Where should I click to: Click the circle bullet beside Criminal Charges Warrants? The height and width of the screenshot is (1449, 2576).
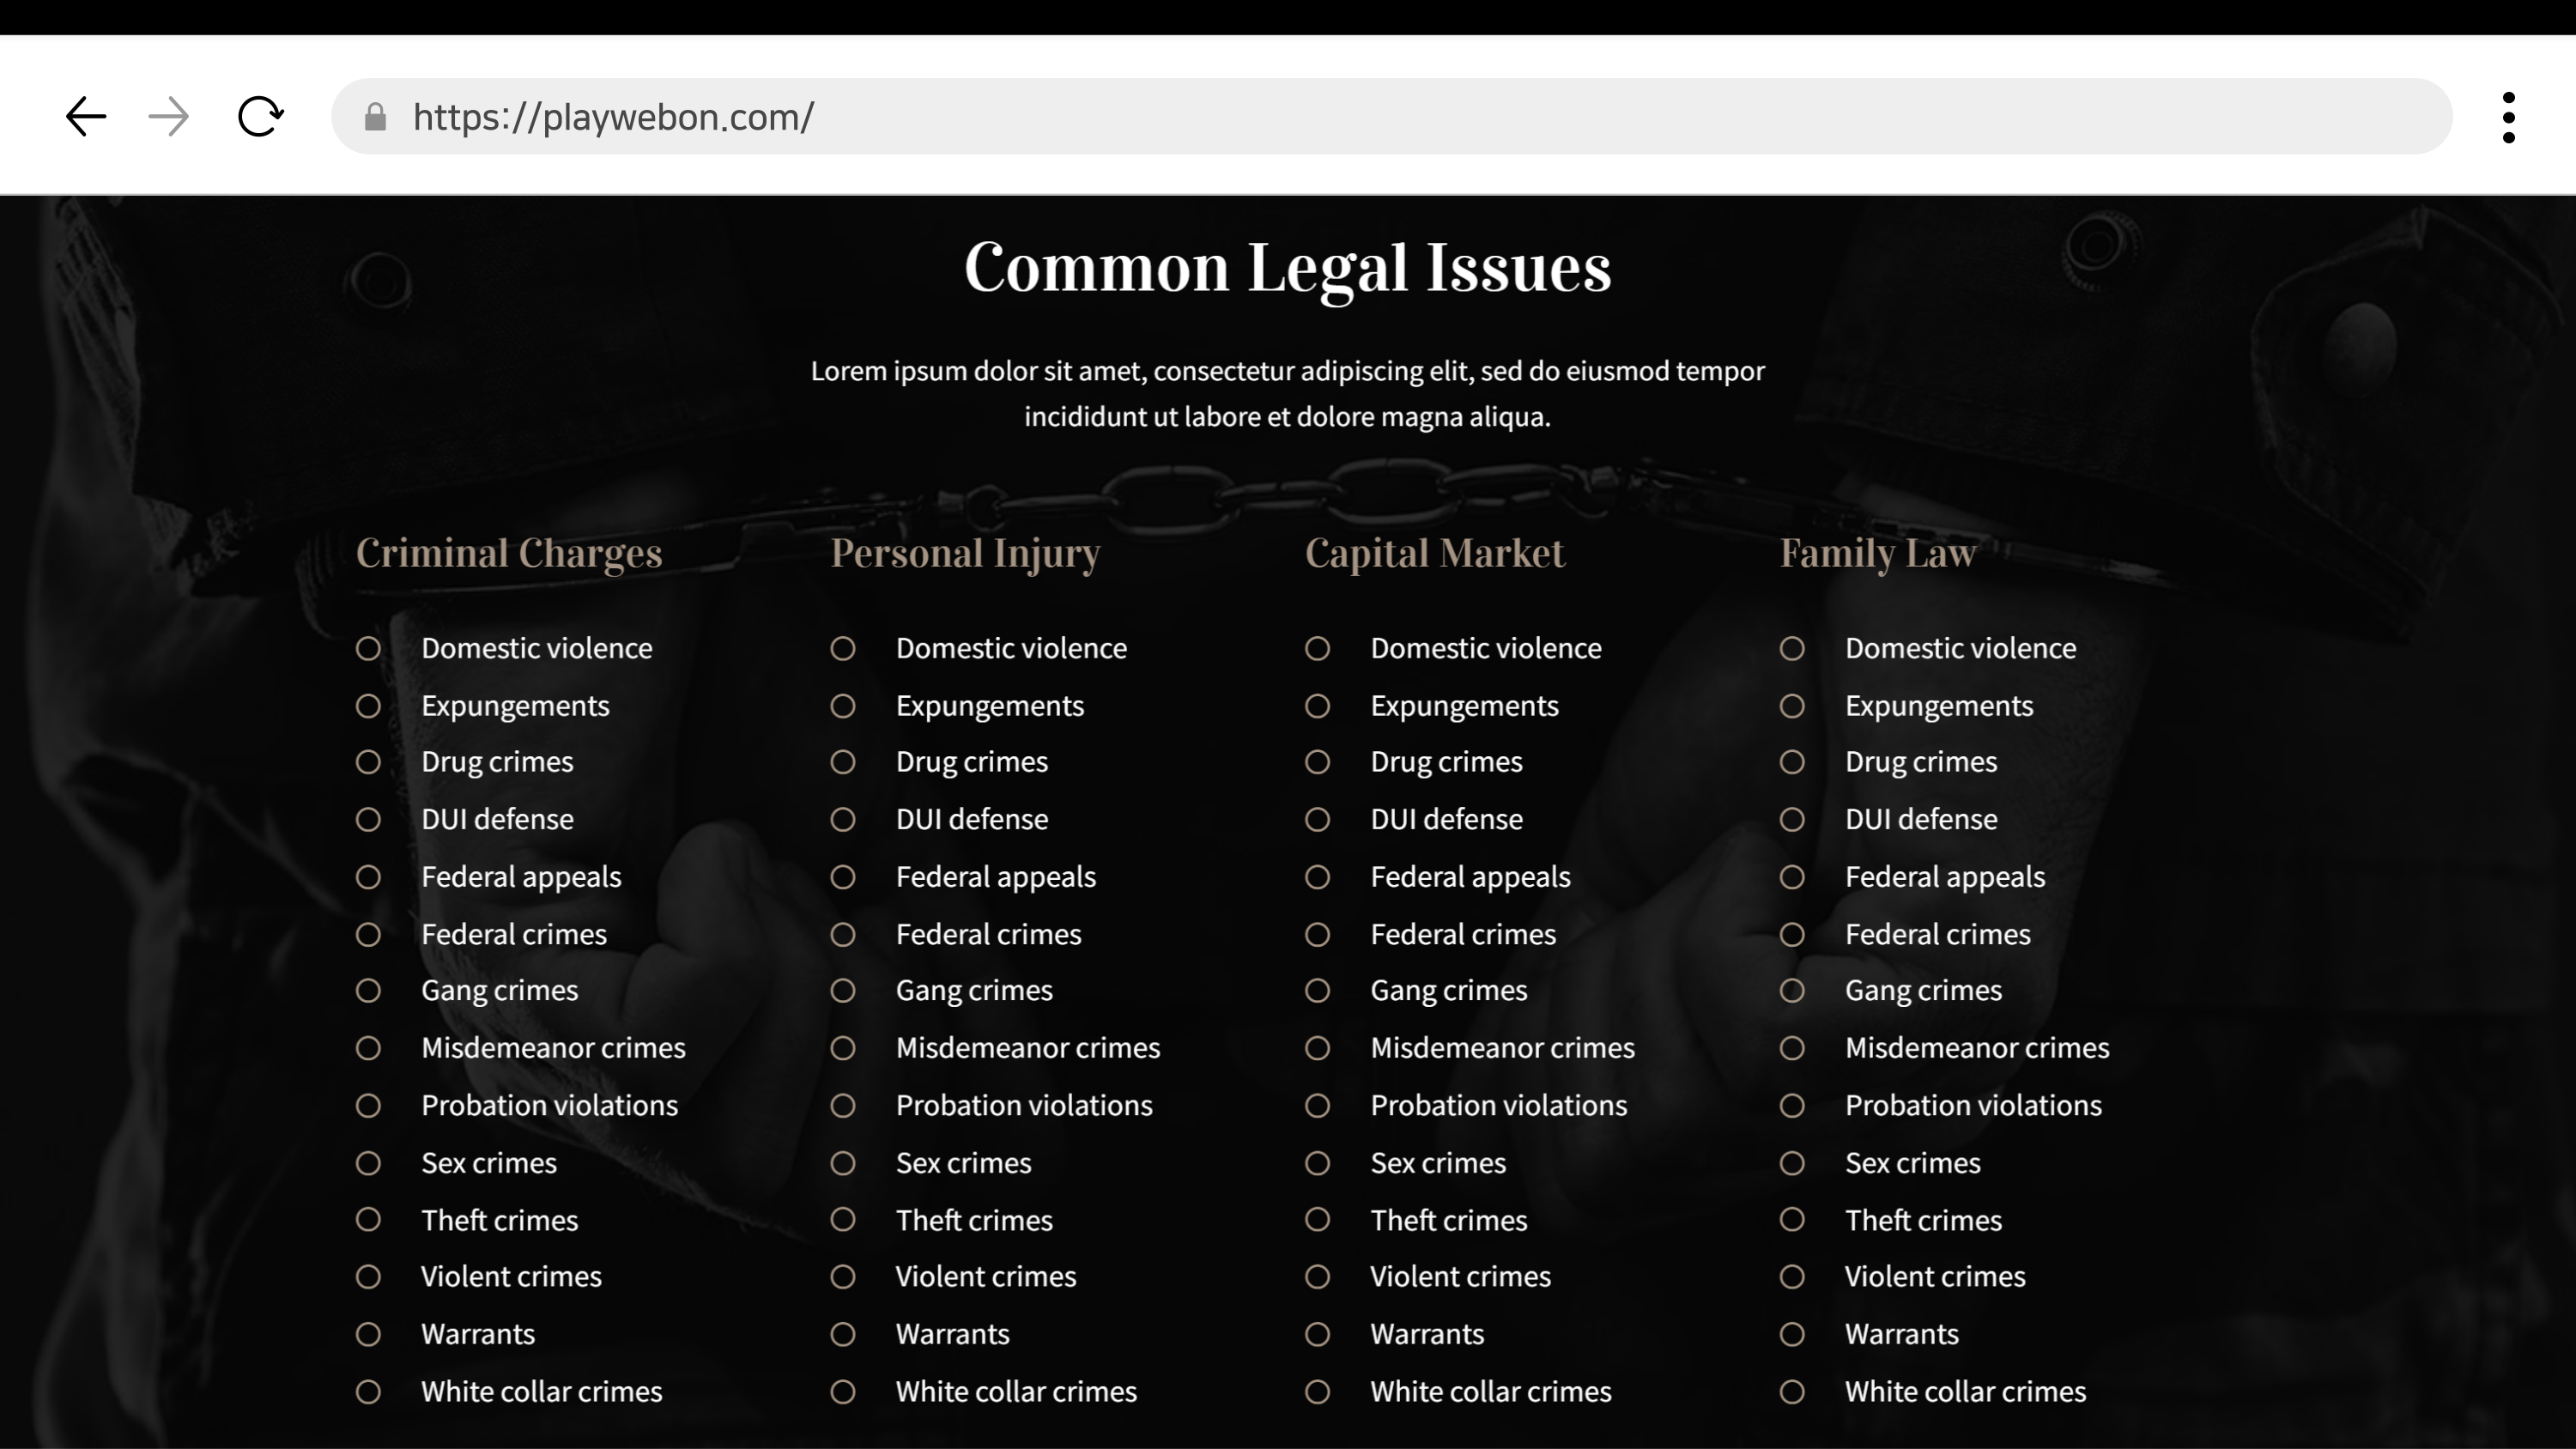(368, 1335)
